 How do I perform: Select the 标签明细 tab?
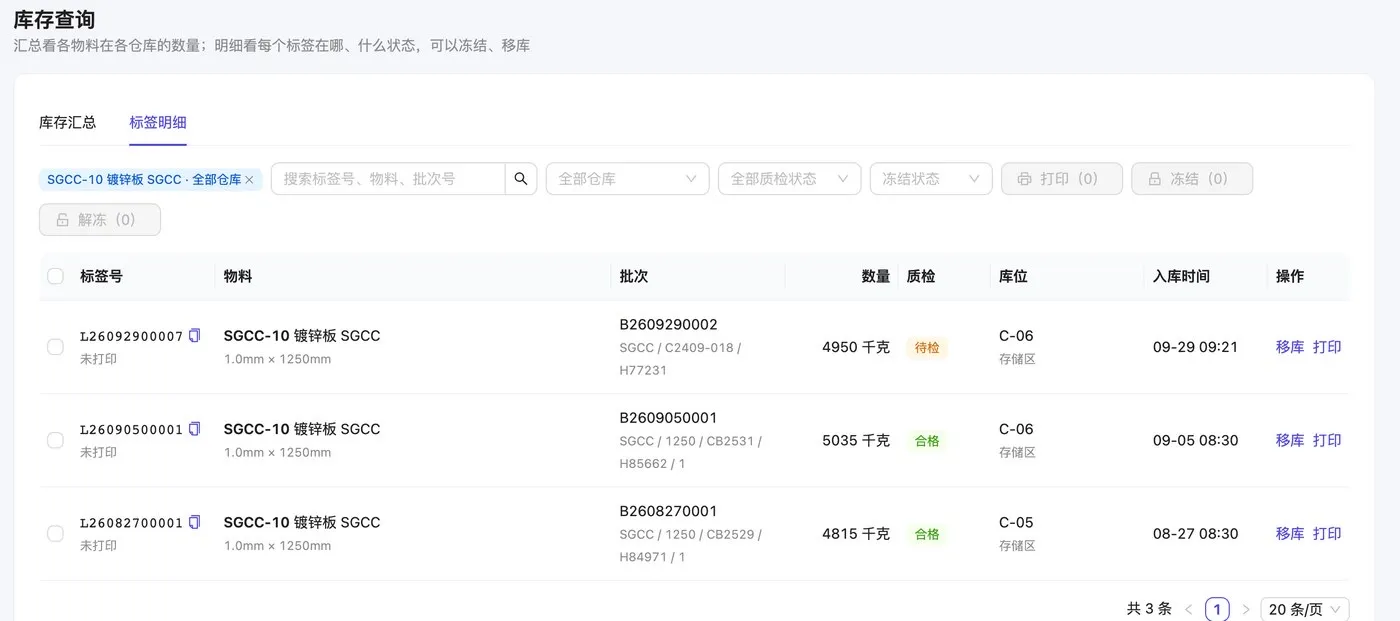[x=158, y=122]
